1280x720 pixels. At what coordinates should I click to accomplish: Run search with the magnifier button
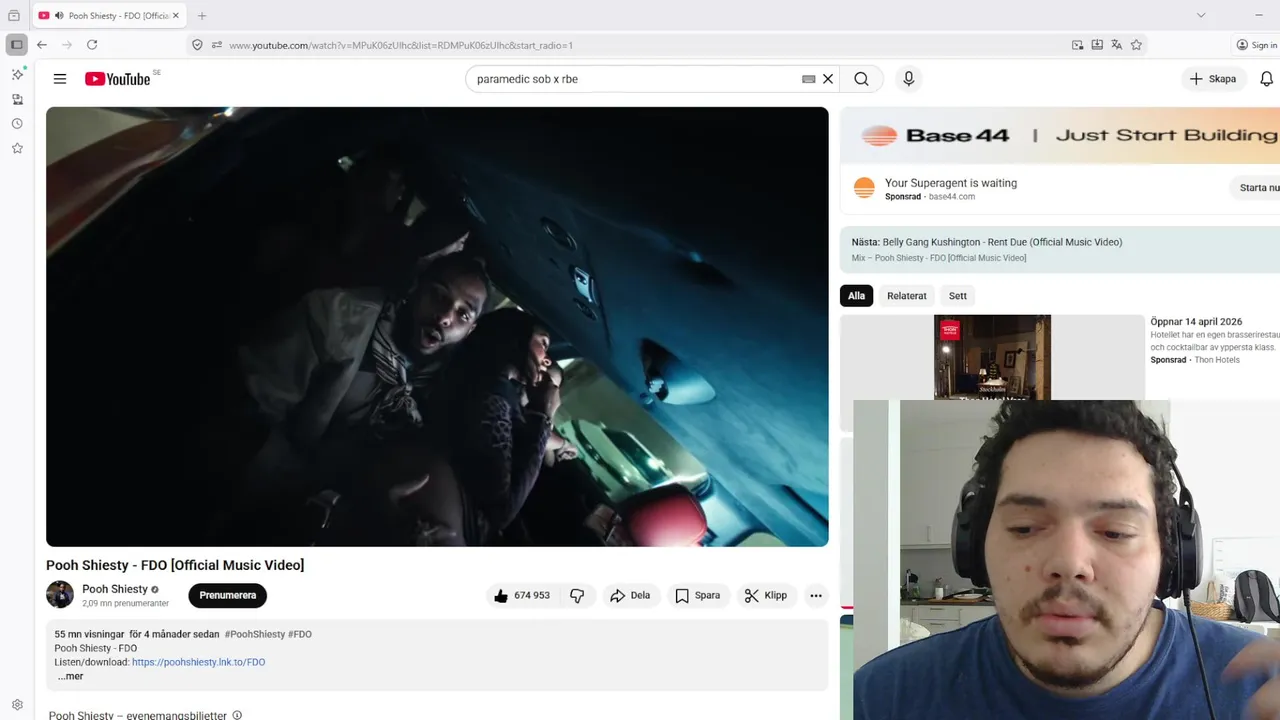coord(861,79)
